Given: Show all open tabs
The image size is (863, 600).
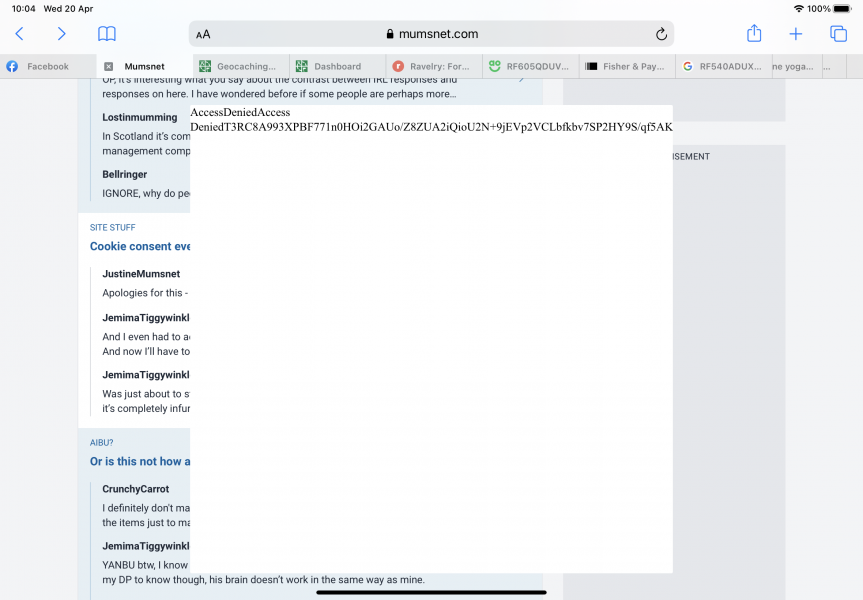Looking at the screenshot, I should pyautogui.click(x=838, y=33).
